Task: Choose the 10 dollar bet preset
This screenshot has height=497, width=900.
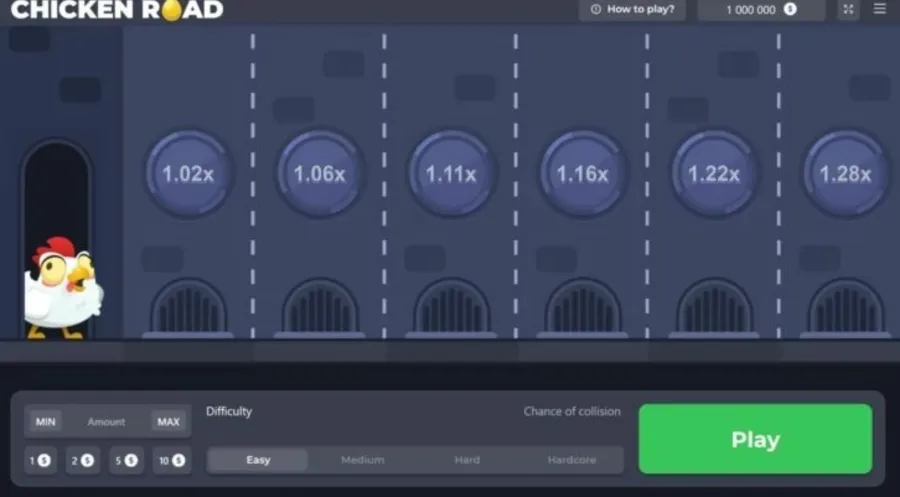Action: [172, 461]
